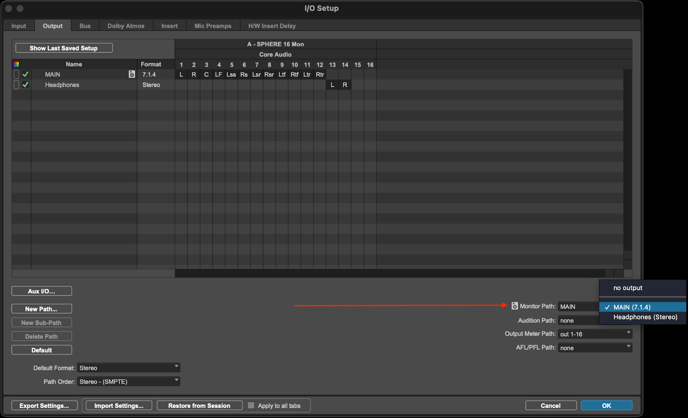Open the Default Format dropdown
Screen dimensions: 688x418
[x=129, y=367]
